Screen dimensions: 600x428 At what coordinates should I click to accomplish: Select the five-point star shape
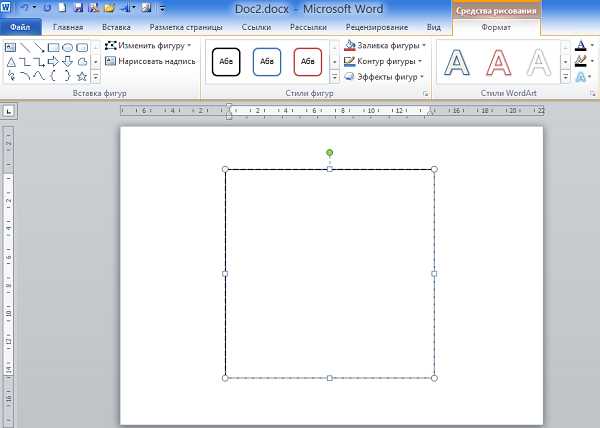[82, 76]
